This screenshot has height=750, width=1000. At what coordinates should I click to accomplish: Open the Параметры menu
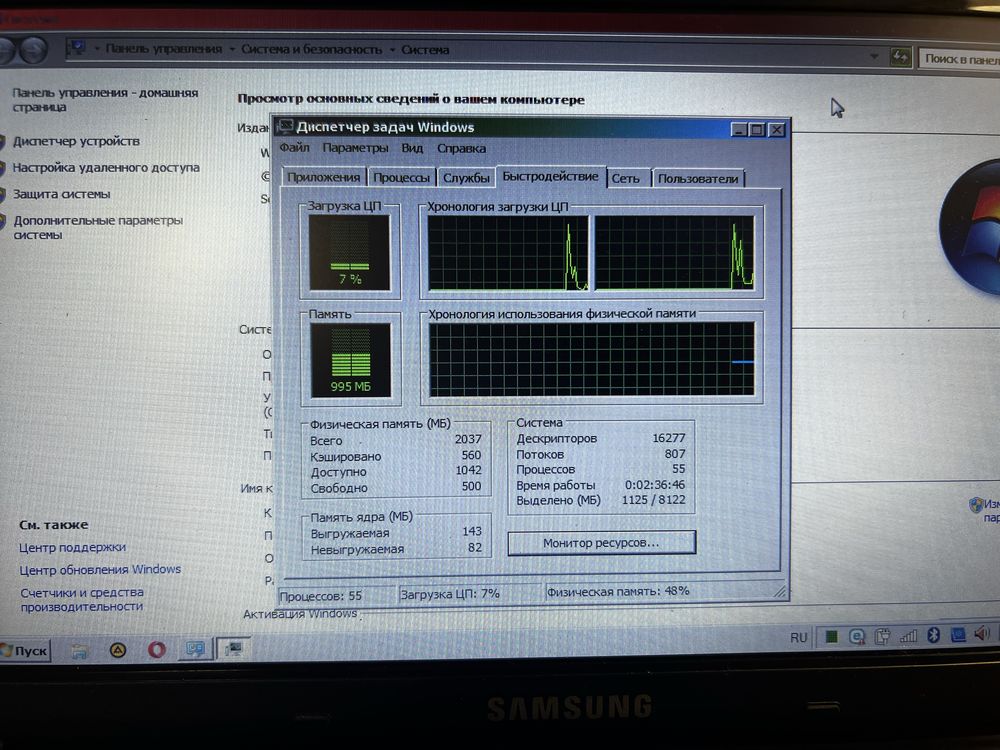pos(355,148)
